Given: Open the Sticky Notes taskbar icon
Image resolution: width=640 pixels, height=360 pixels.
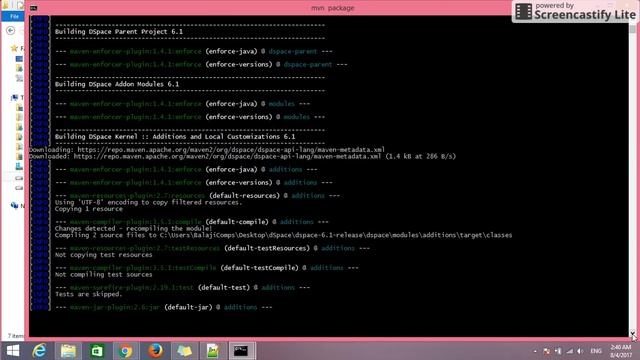Looking at the screenshot, I should coord(184,351).
